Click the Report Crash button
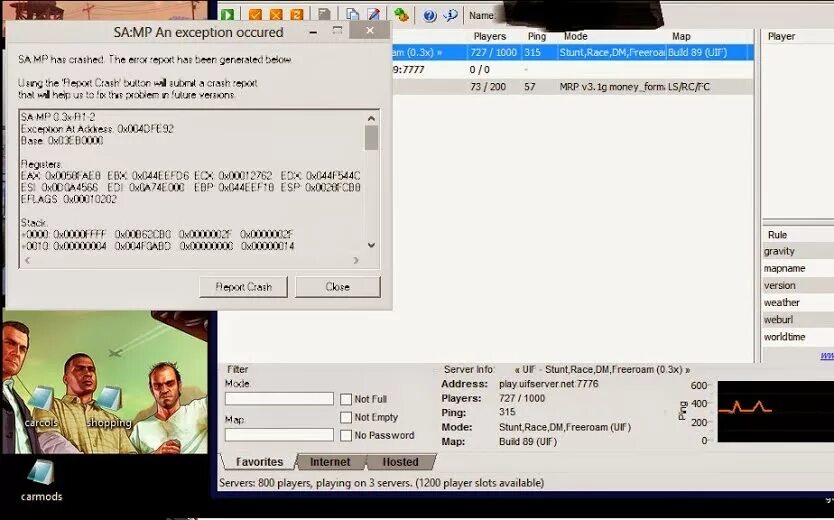The image size is (834, 520). [x=244, y=287]
